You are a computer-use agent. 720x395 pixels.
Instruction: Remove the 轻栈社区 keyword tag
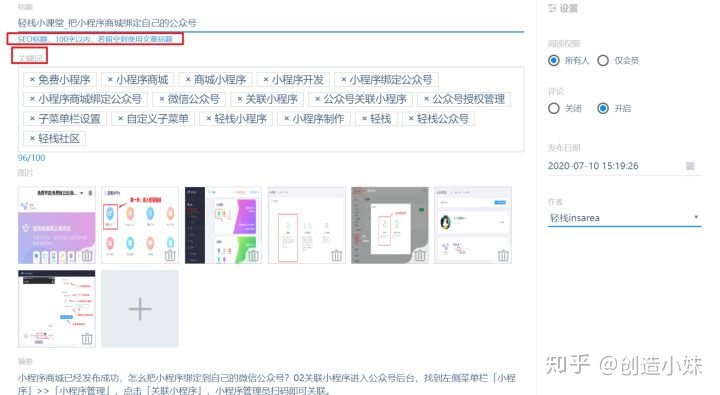pyautogui.click(x=32, y=138)
